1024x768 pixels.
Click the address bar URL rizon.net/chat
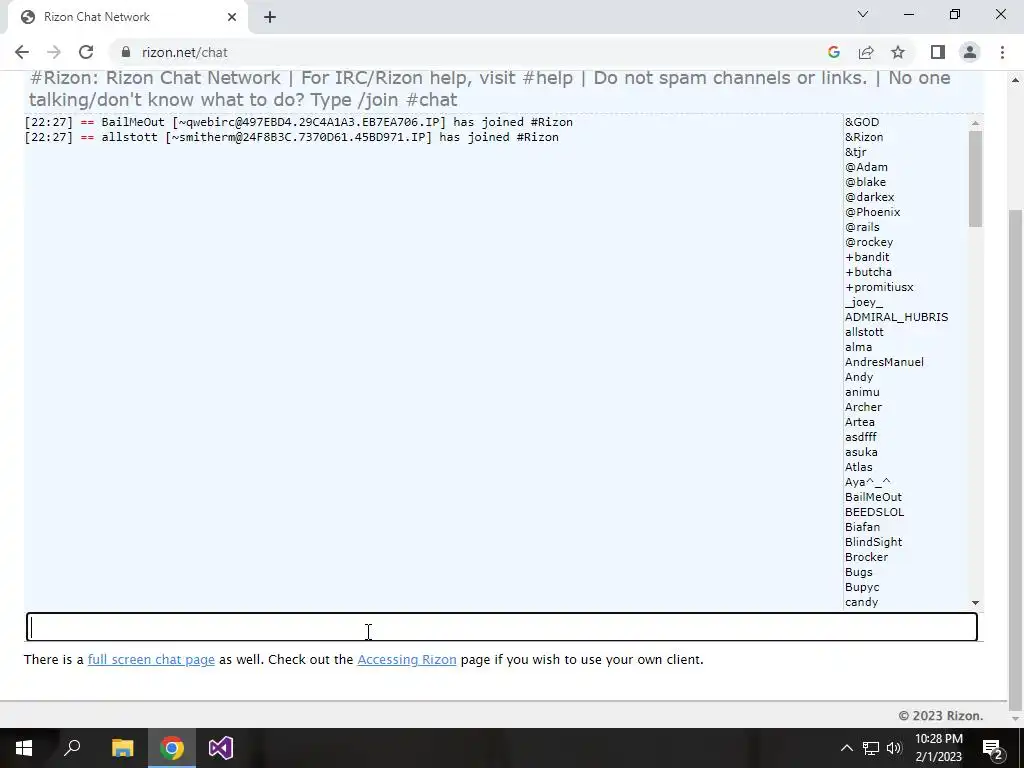point(185,52)
